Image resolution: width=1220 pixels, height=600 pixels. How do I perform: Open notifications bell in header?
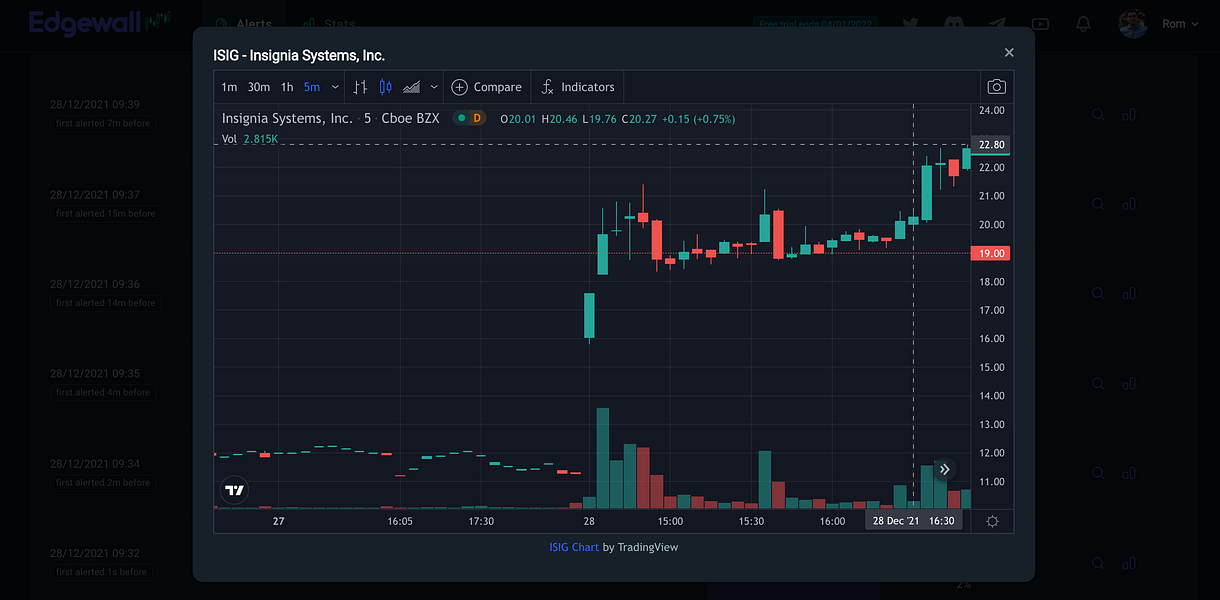click(x=1083, y=24)
